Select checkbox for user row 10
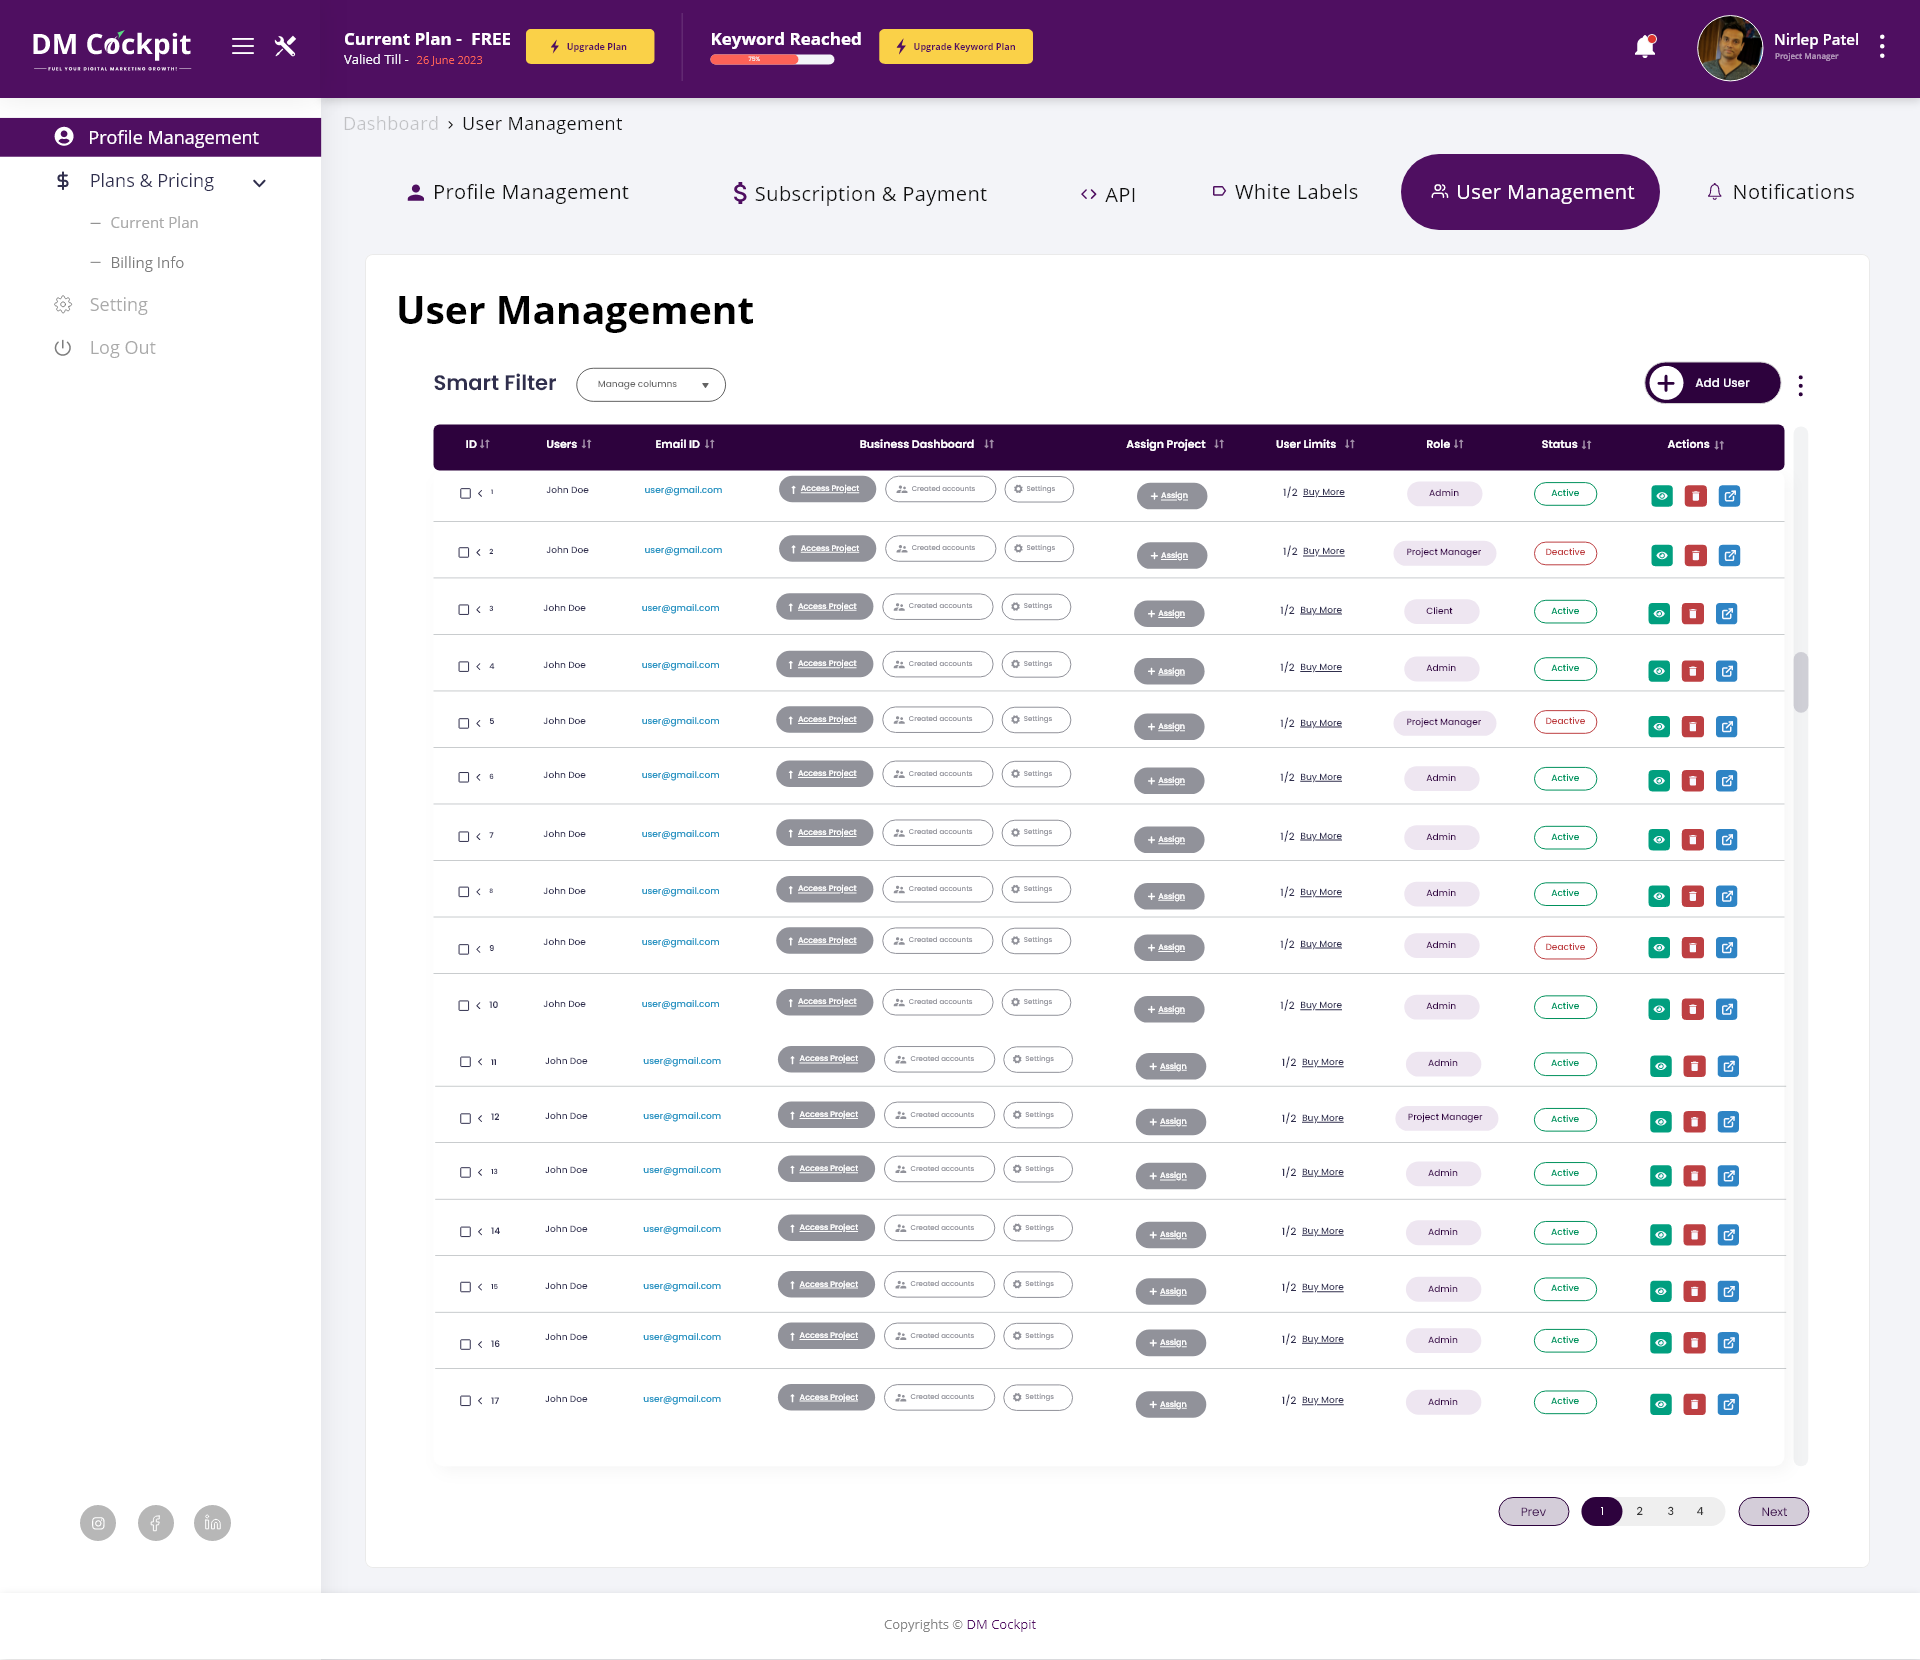This screenshot has height=1660, width=1920. click(x=464, y=1006)
